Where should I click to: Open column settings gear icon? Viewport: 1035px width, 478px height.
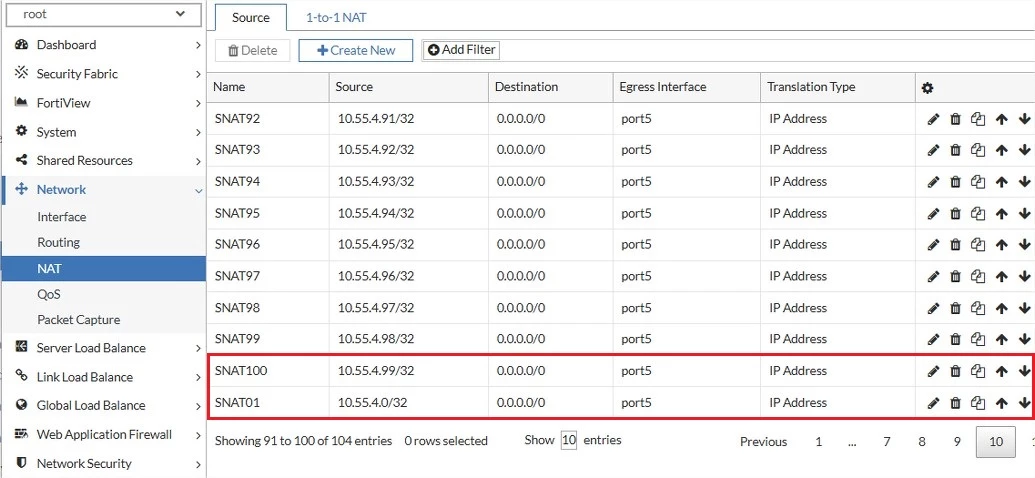(x=927, y=88)
